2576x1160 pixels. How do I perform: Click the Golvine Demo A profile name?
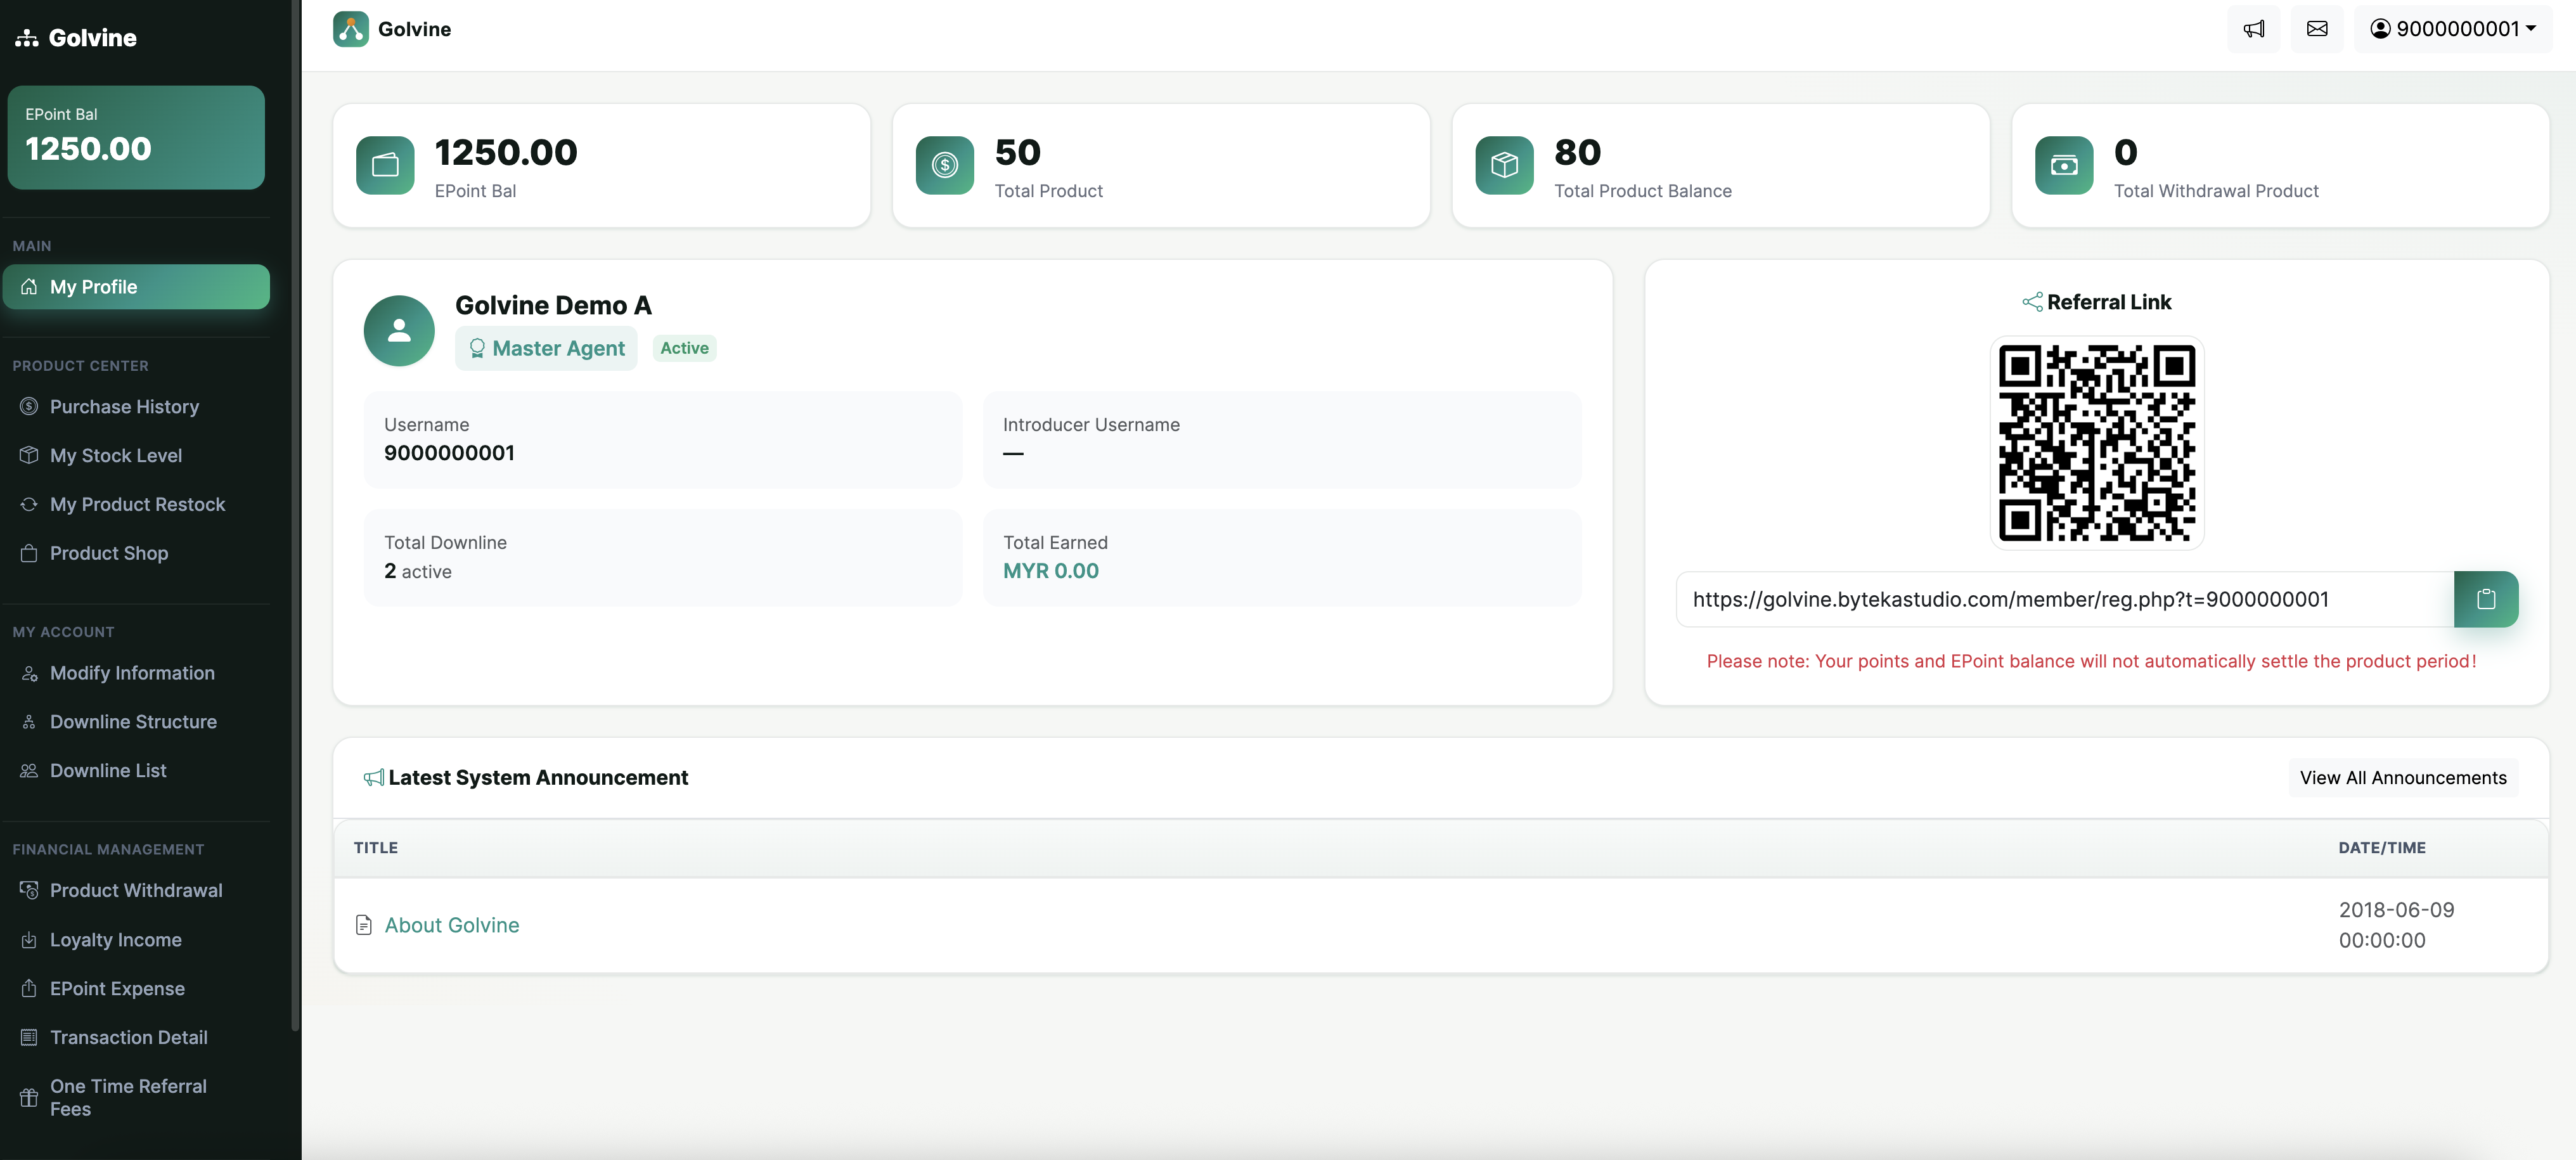tap(553, 305)
